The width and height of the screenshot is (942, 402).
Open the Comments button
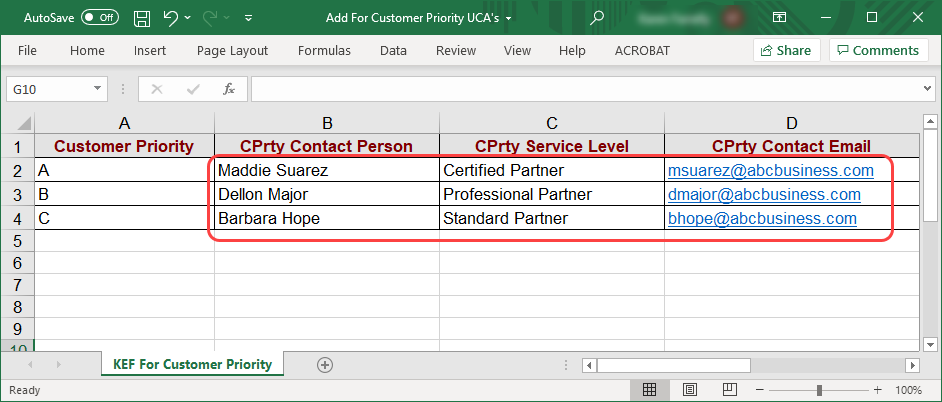click(x=878, y=50)
